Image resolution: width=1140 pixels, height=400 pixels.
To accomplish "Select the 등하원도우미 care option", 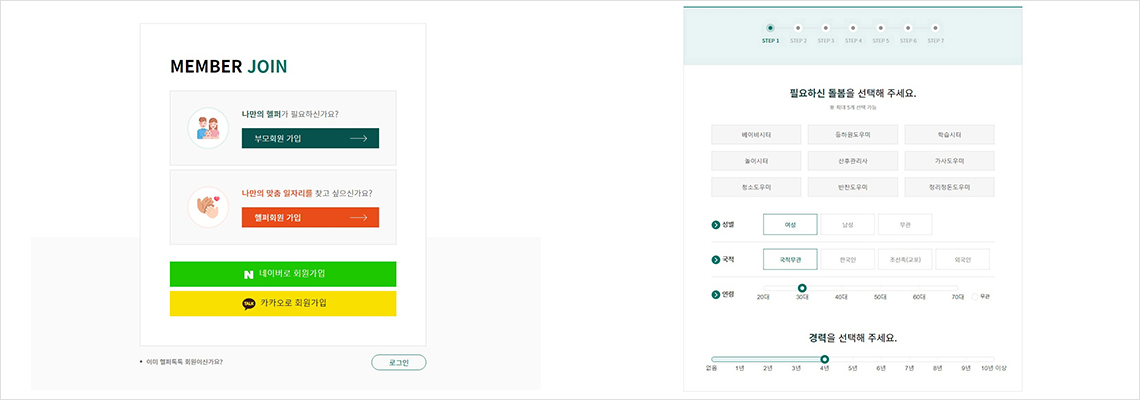I will 853,135.
